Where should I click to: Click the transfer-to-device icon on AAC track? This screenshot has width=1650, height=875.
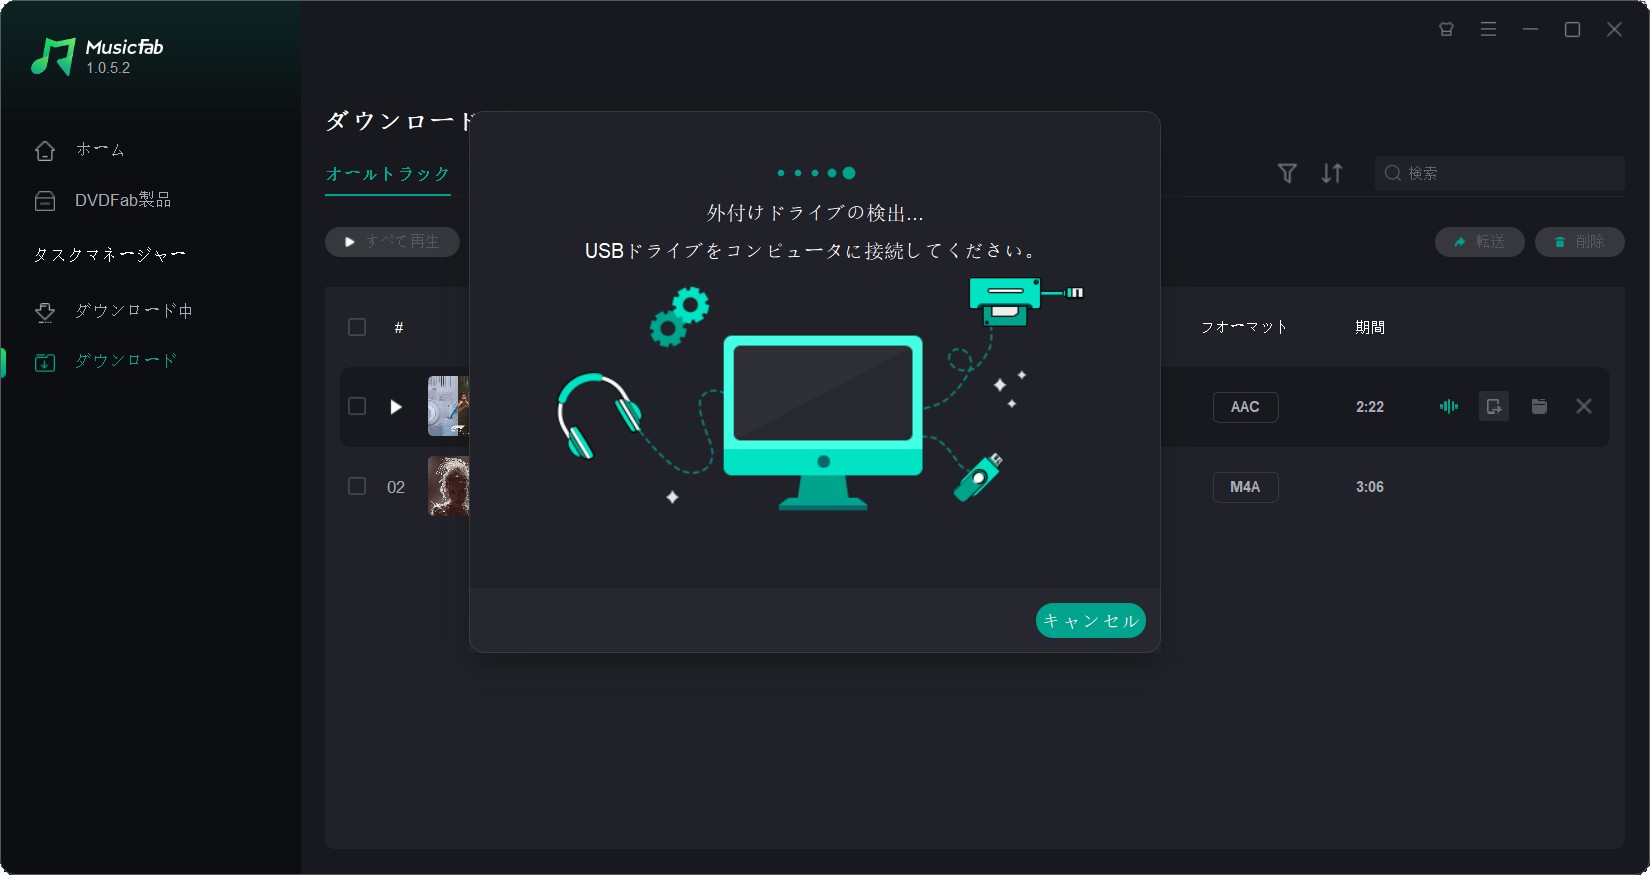(x=1494, y=406)
